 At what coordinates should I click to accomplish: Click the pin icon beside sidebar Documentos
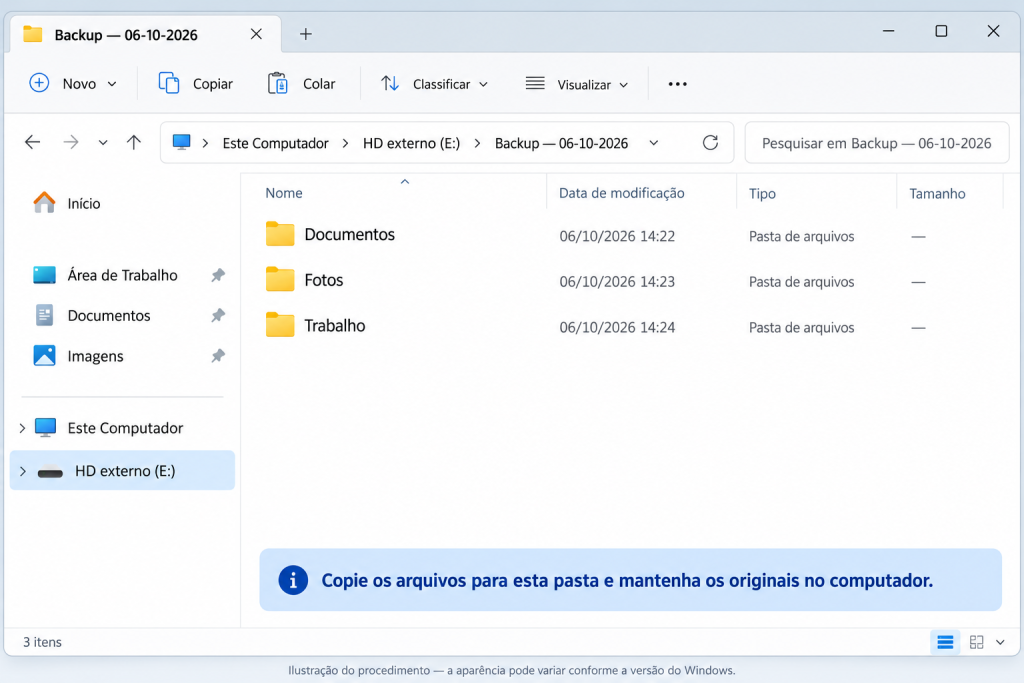point(218,315)
